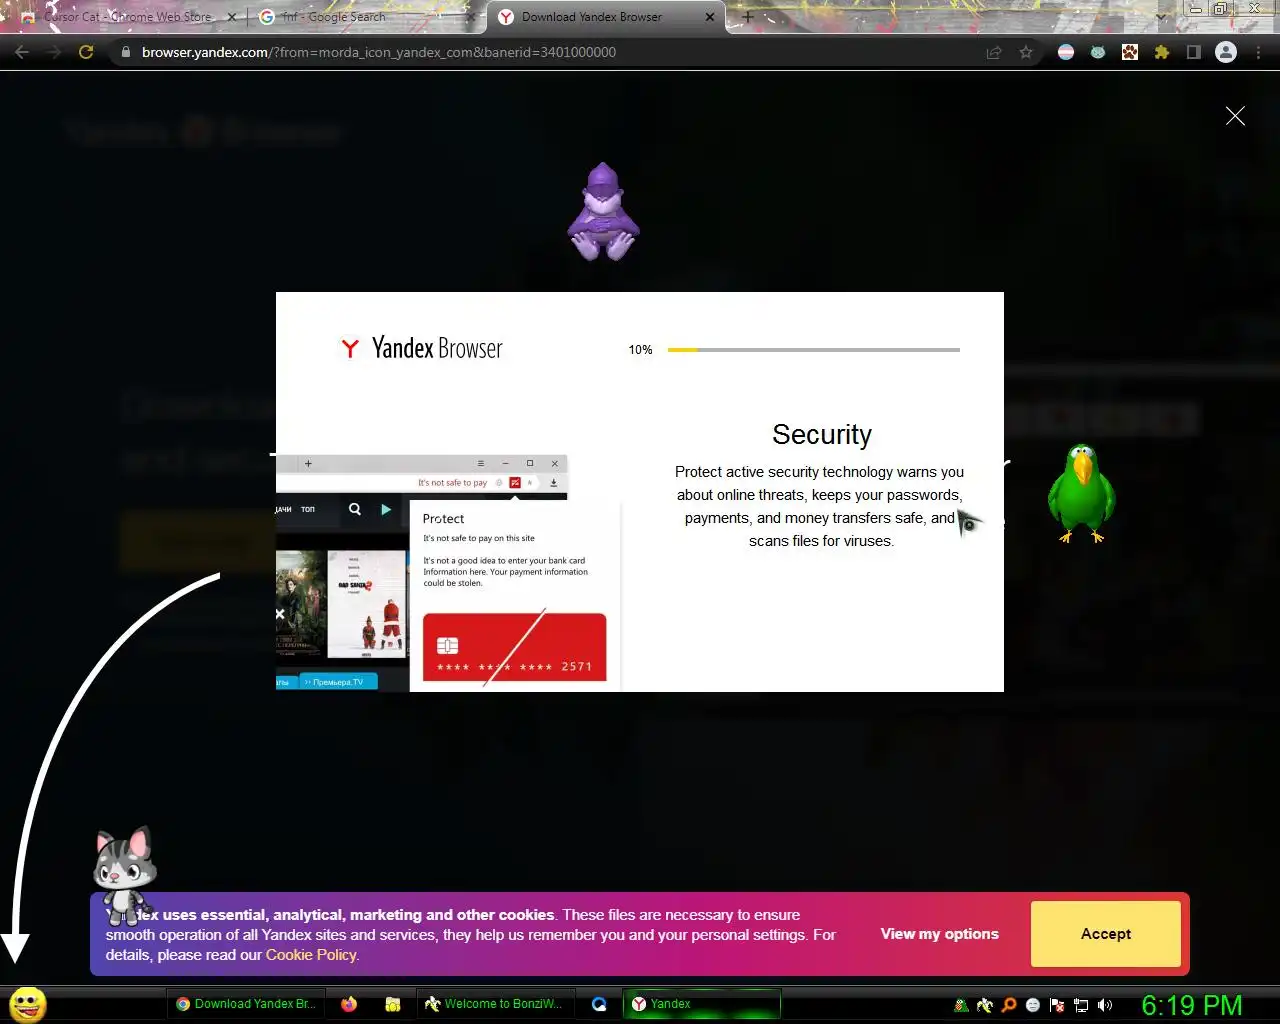The height and width of the screenshot is (1024, 1280).
Task: Click the green parrot Peedy character
Action: pyautogui.click(x=1081, y=493)
